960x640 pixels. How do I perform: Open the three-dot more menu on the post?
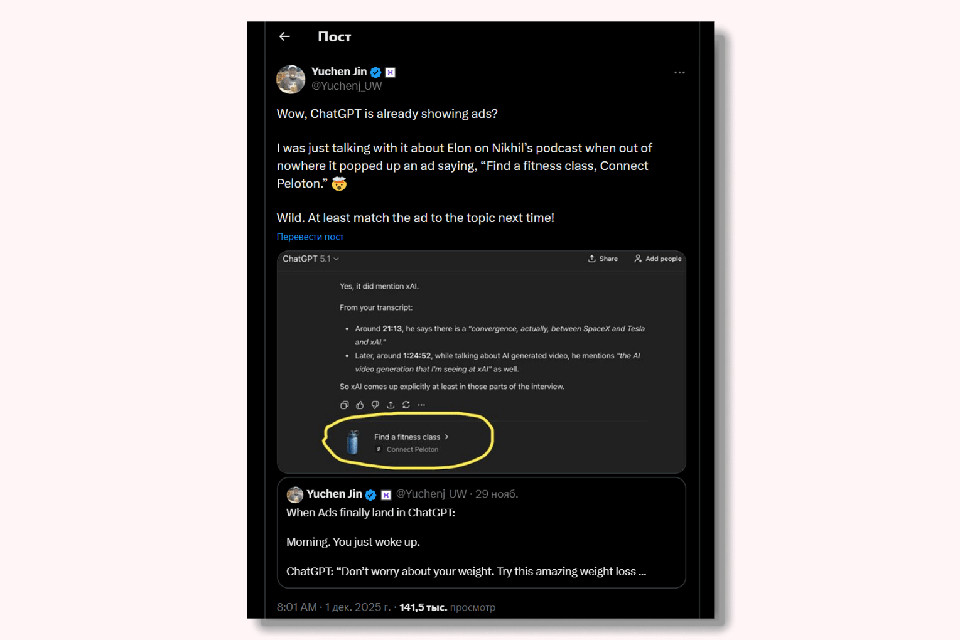679,73
